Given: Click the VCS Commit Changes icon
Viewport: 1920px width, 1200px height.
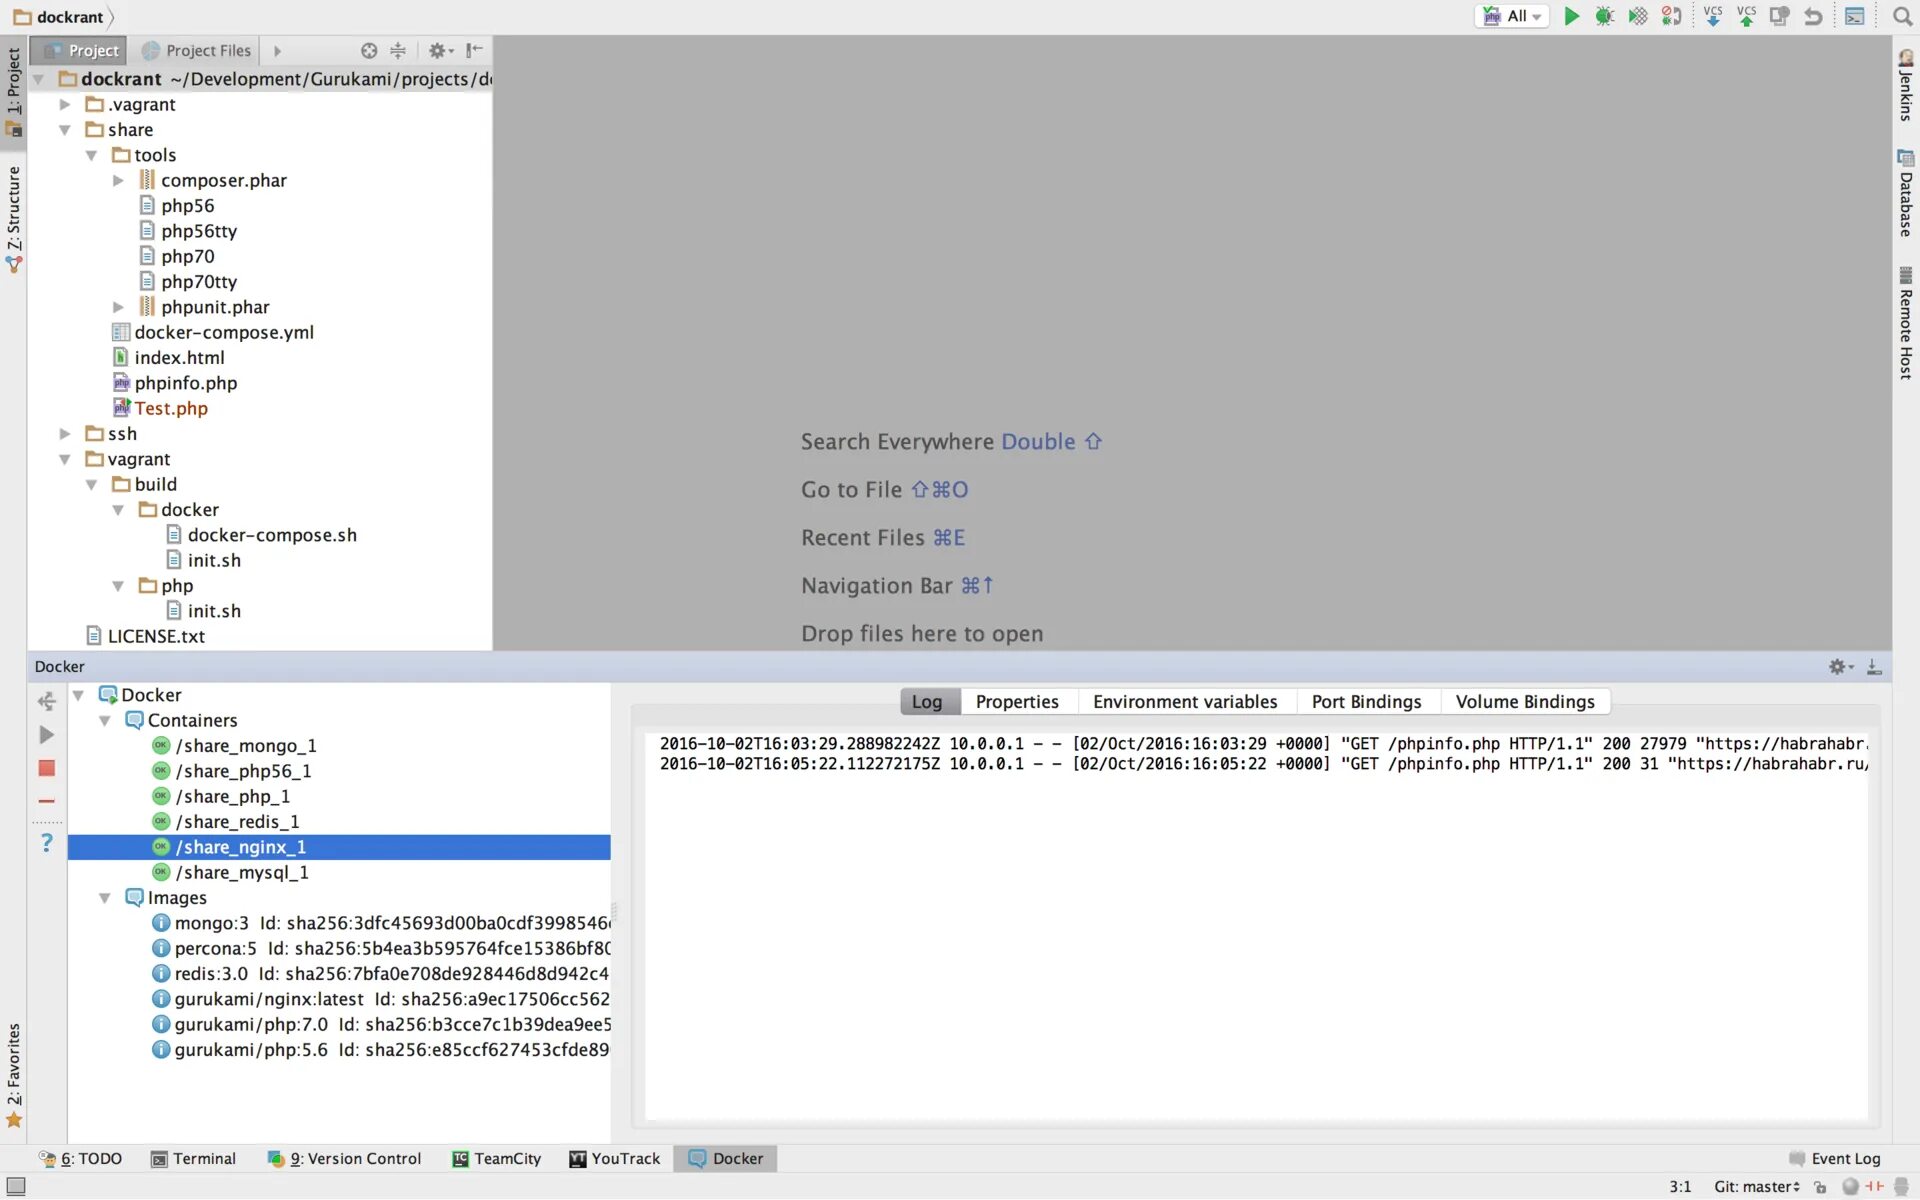Looking at the screenshot, I should [x=1746, y=16].
